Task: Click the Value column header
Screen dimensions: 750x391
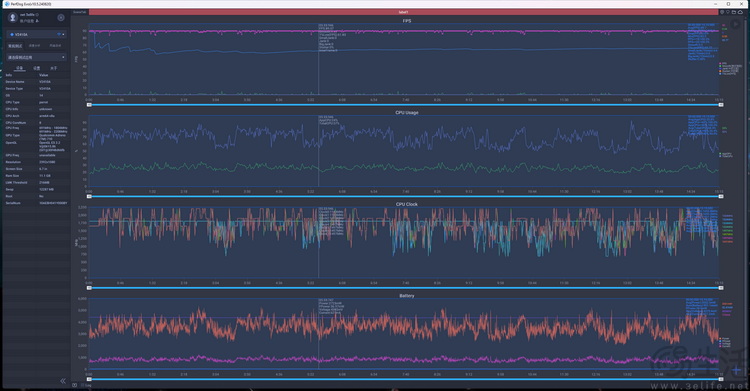Action: (44, 75)
